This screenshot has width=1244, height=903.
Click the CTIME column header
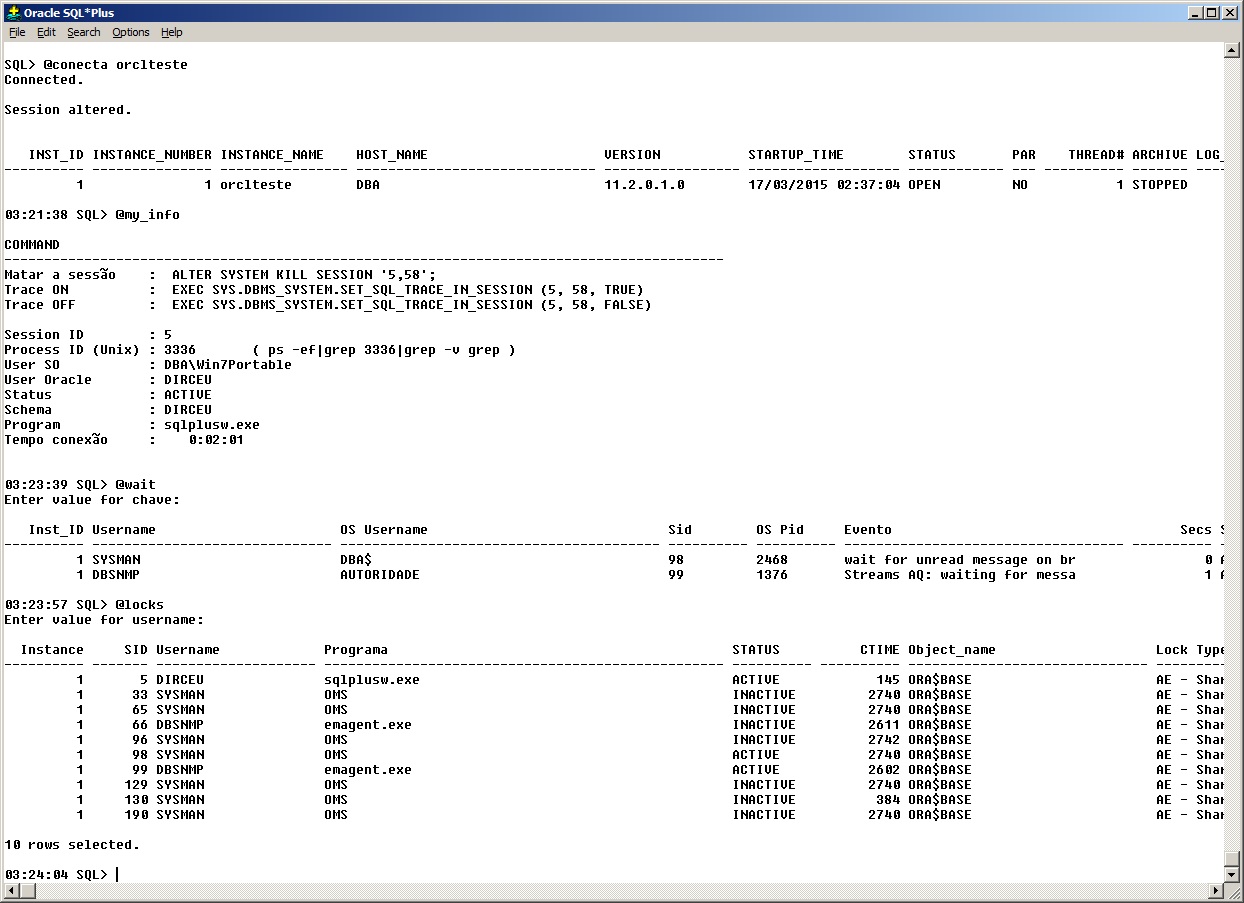click(x=880, y=650)
